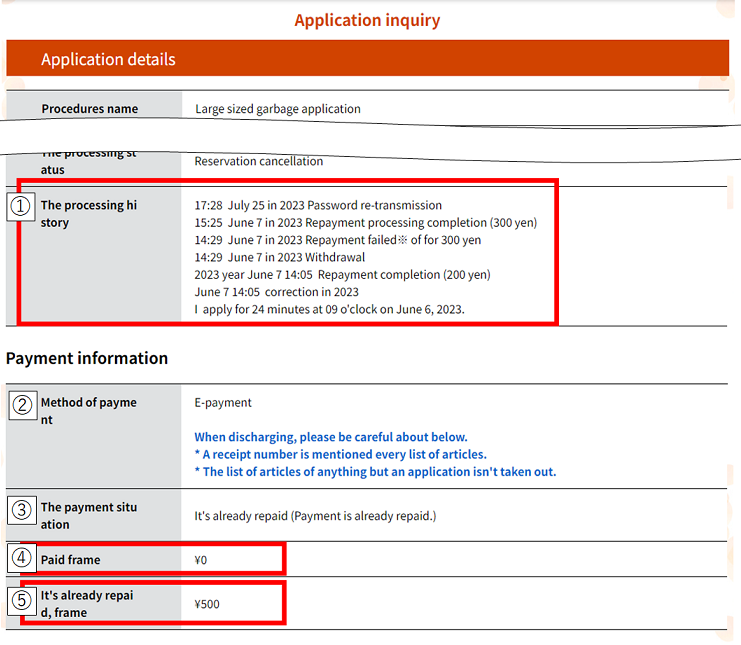Click the 'Payment information' heading

coord(87,358)
